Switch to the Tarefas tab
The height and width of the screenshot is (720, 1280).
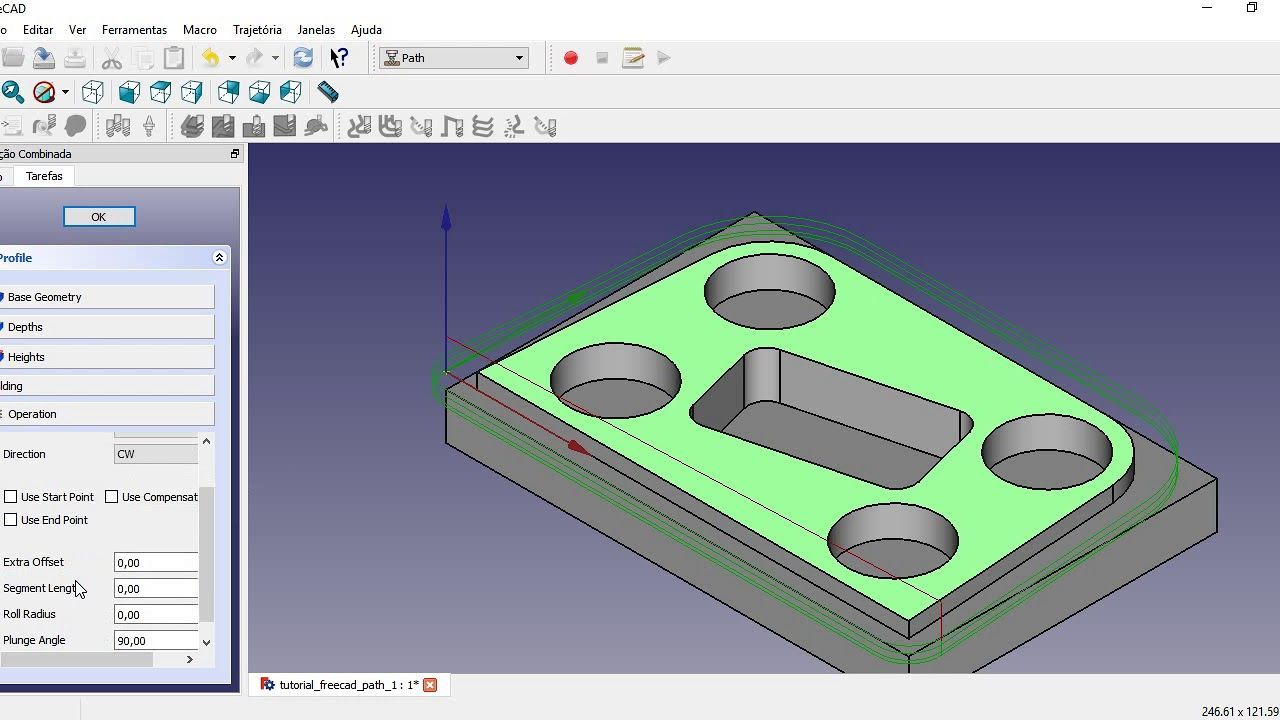pos(44,176)
